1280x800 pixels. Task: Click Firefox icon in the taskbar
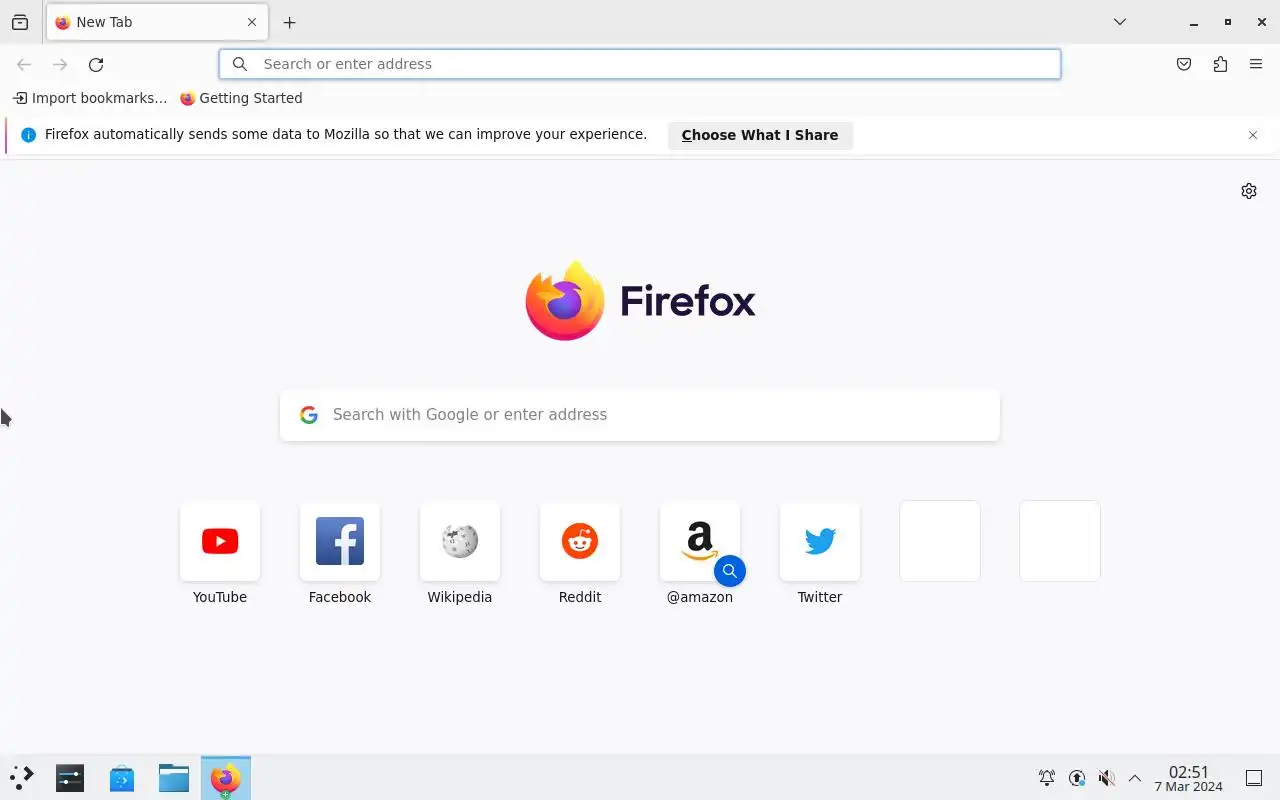coord(226,778)
